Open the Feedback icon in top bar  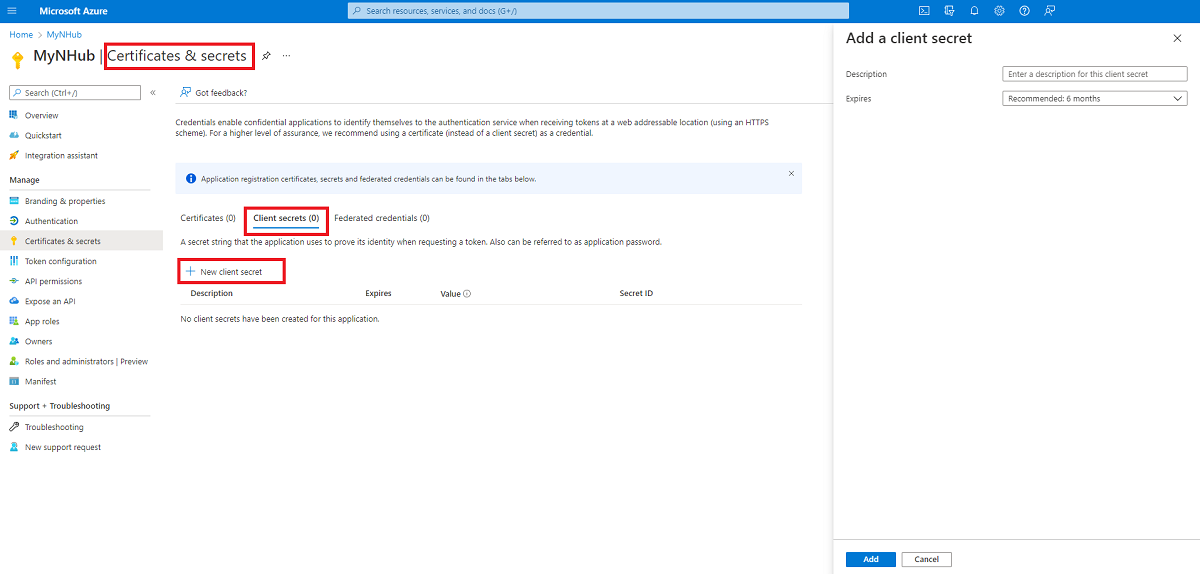coord(1049,11)
